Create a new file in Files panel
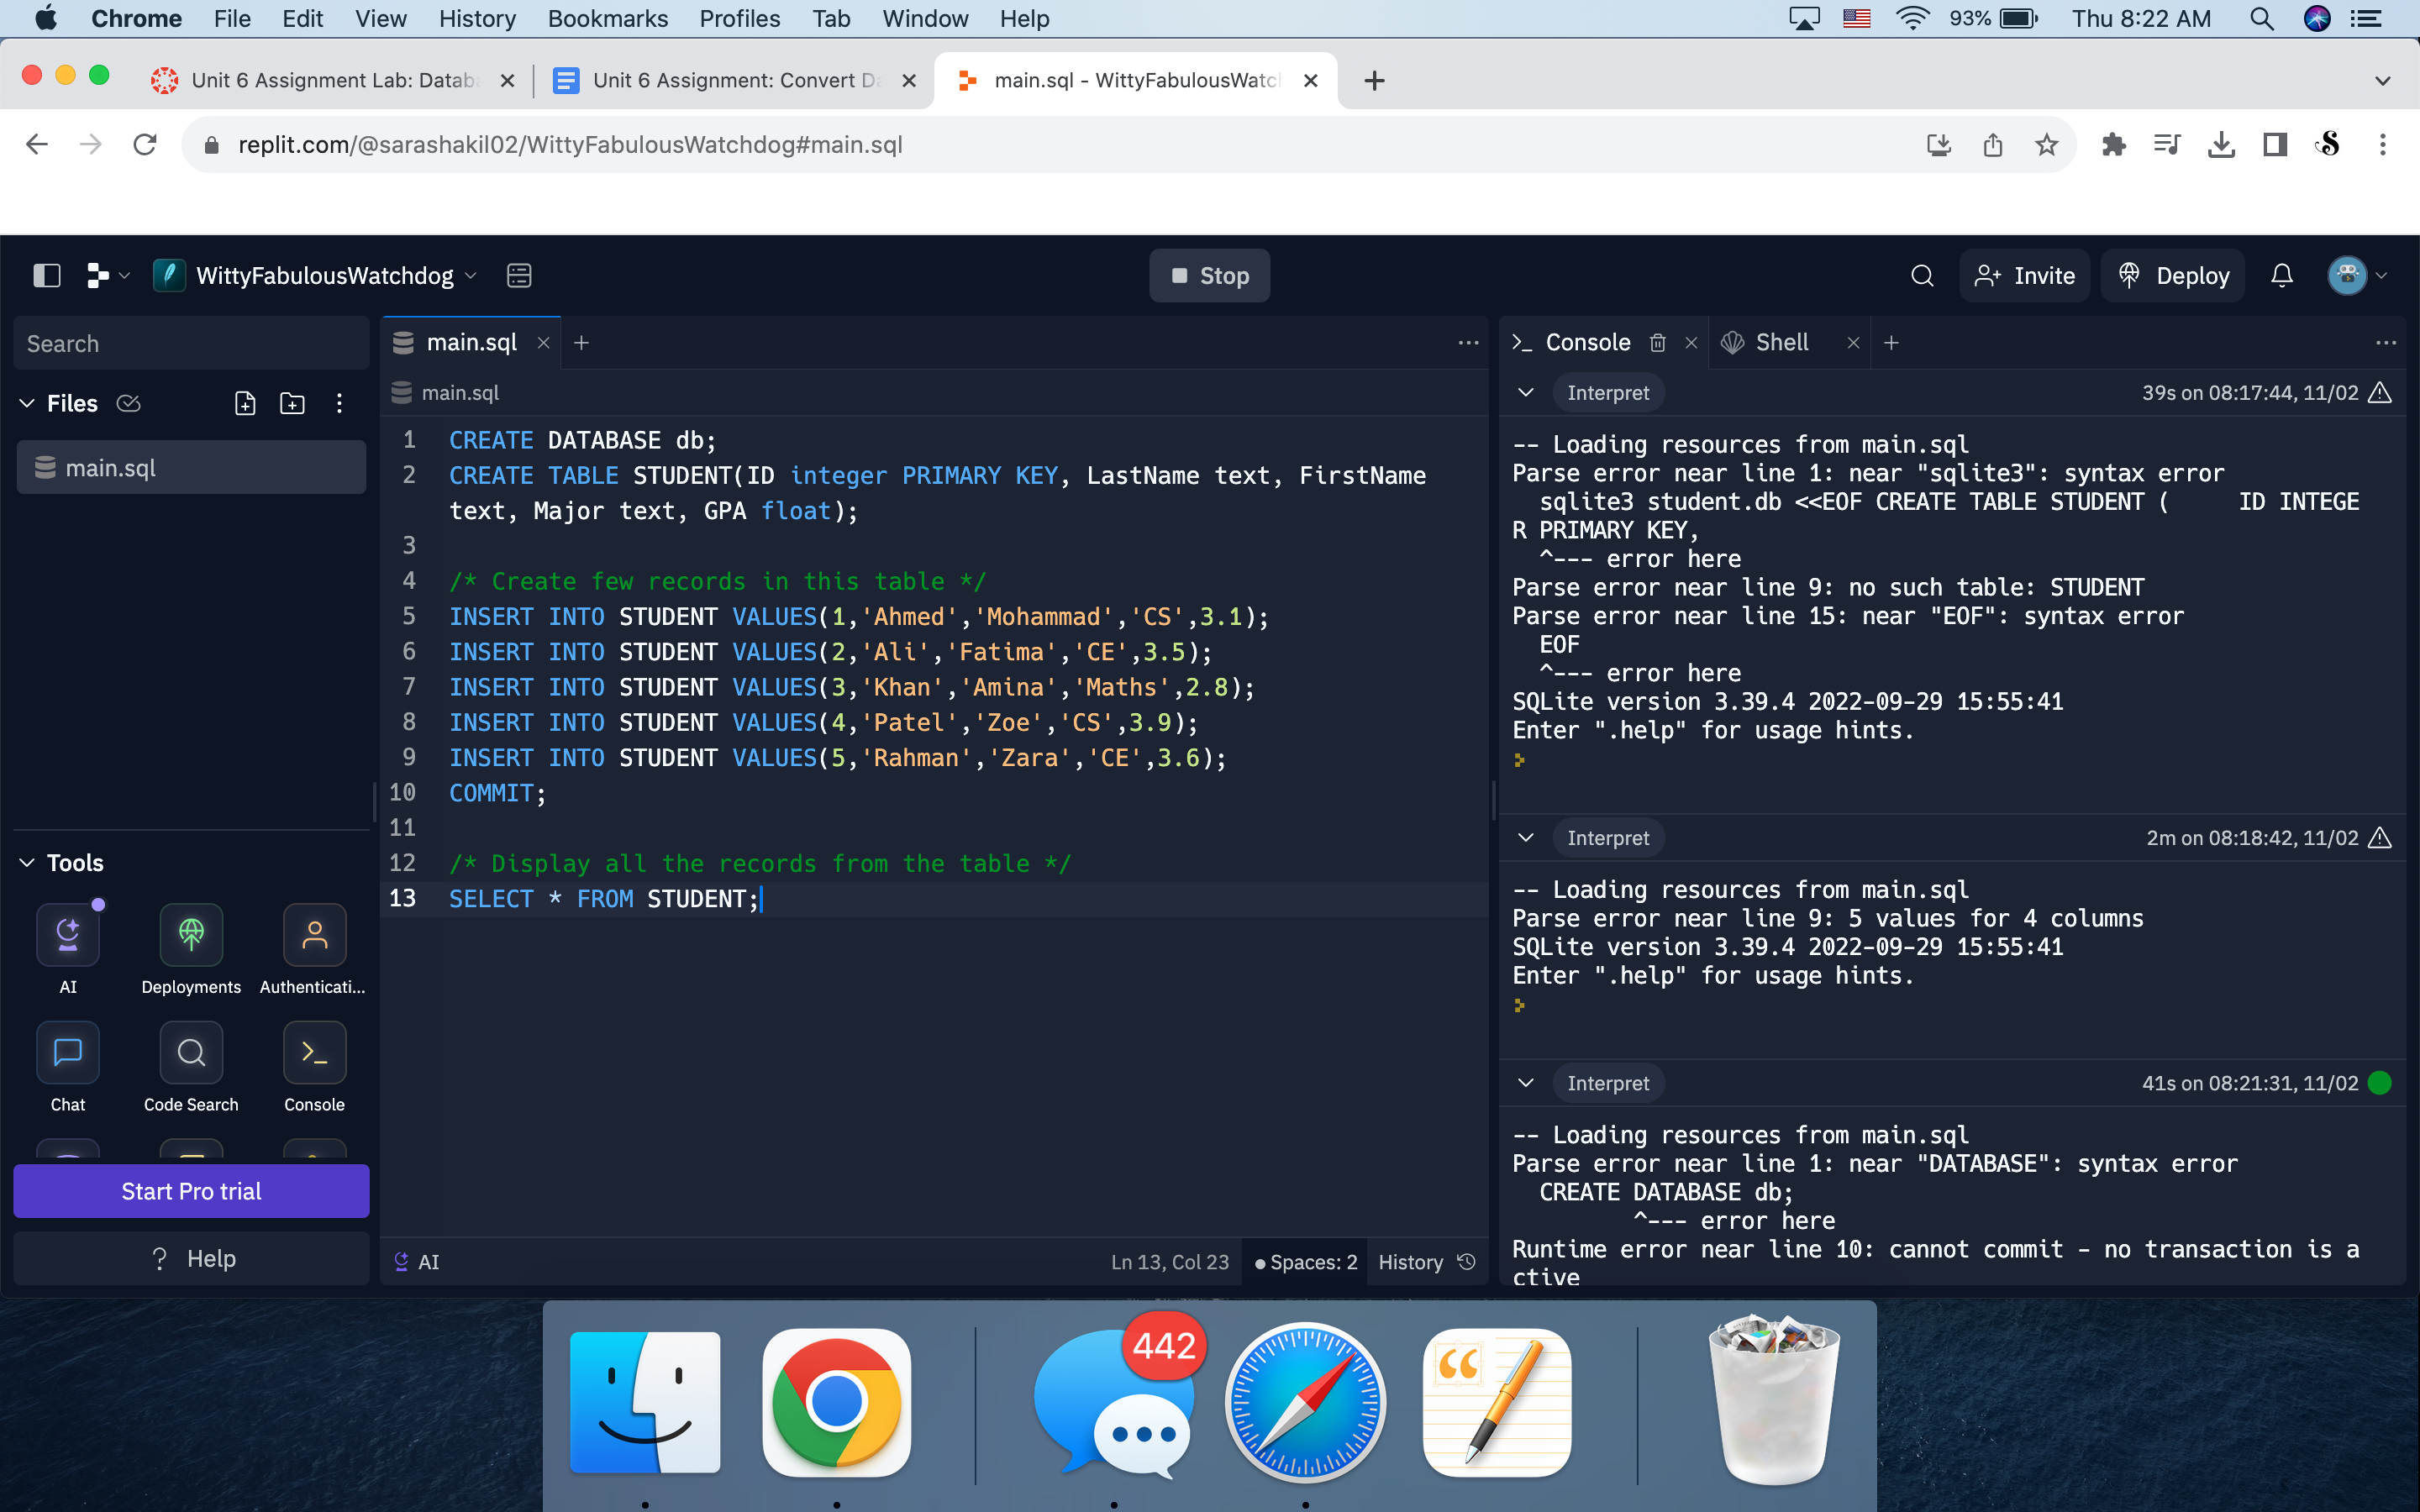 [244, 403]
